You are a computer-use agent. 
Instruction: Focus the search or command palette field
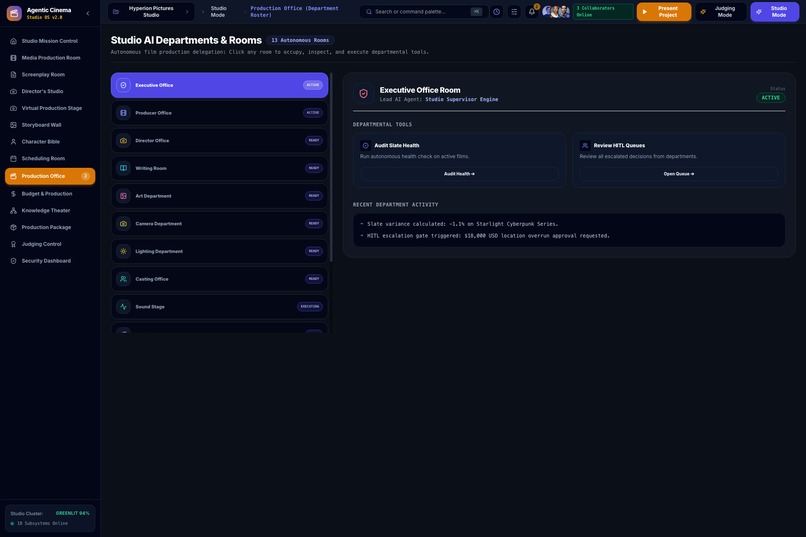[x=424, y=12]
